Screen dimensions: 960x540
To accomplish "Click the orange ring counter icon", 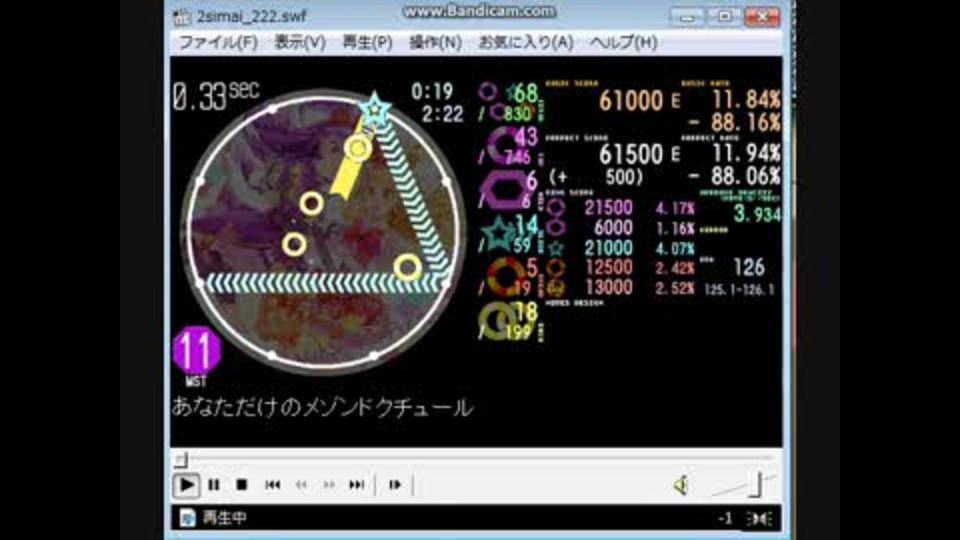I will pyautogui.click(x=506, y=276).
